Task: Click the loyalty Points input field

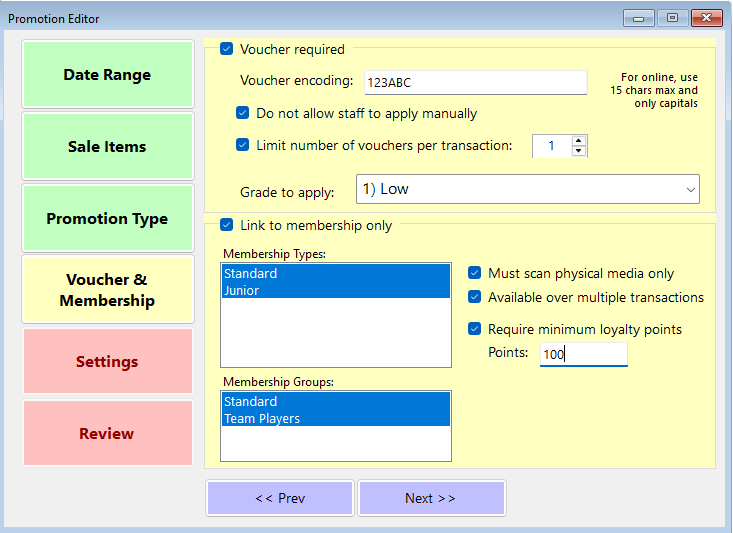Action: (583, 354)
